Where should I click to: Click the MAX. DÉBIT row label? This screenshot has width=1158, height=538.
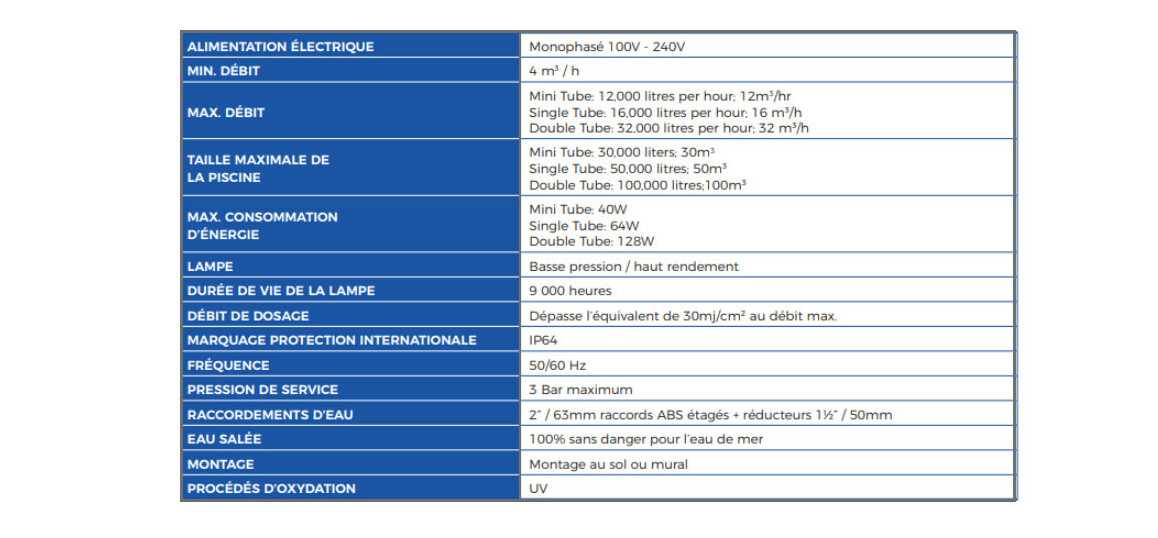click(226, 112)
